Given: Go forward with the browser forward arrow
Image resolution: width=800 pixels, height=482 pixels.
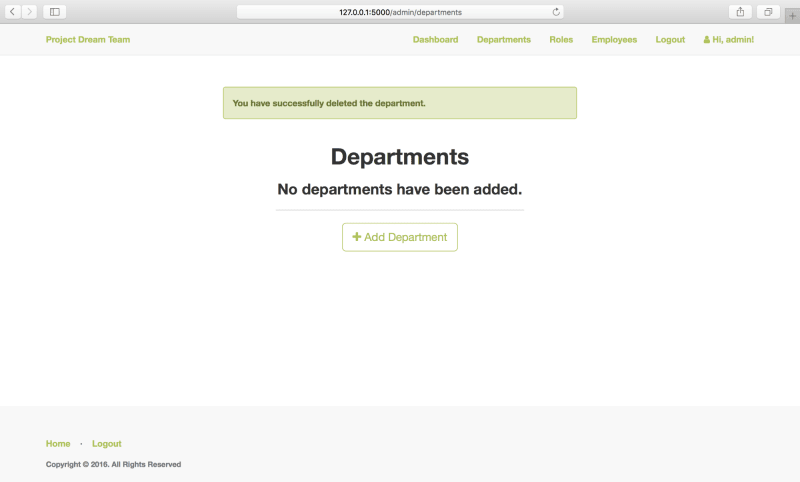Looking at the screenshot, I should click(x=29, y=12).
